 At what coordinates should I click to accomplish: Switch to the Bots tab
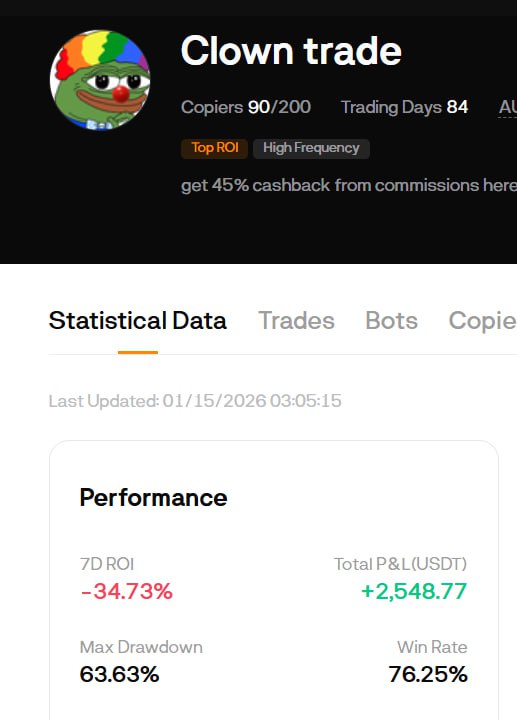point(391,321)
